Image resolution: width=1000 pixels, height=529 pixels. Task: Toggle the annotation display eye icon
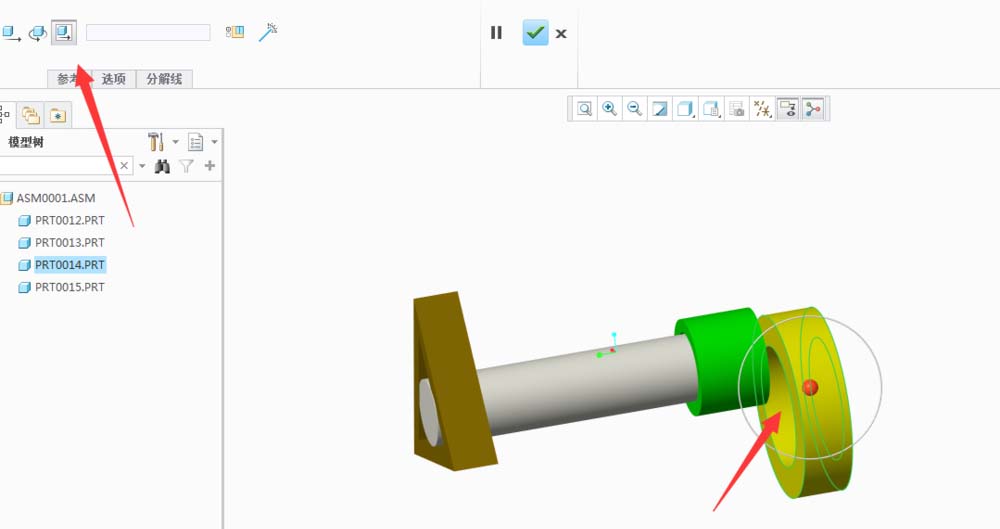click(788, 109)
